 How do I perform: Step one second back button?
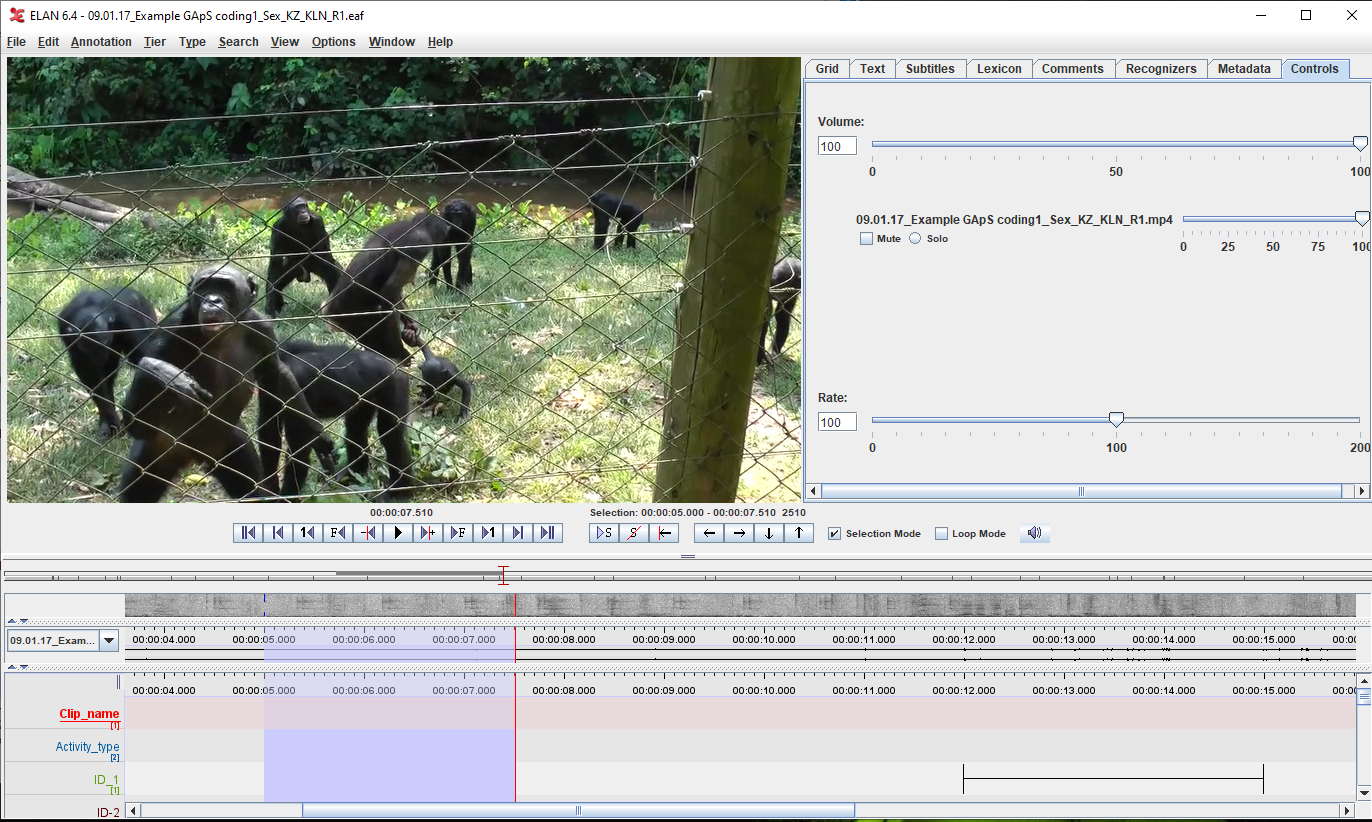(x=308, y=533)
